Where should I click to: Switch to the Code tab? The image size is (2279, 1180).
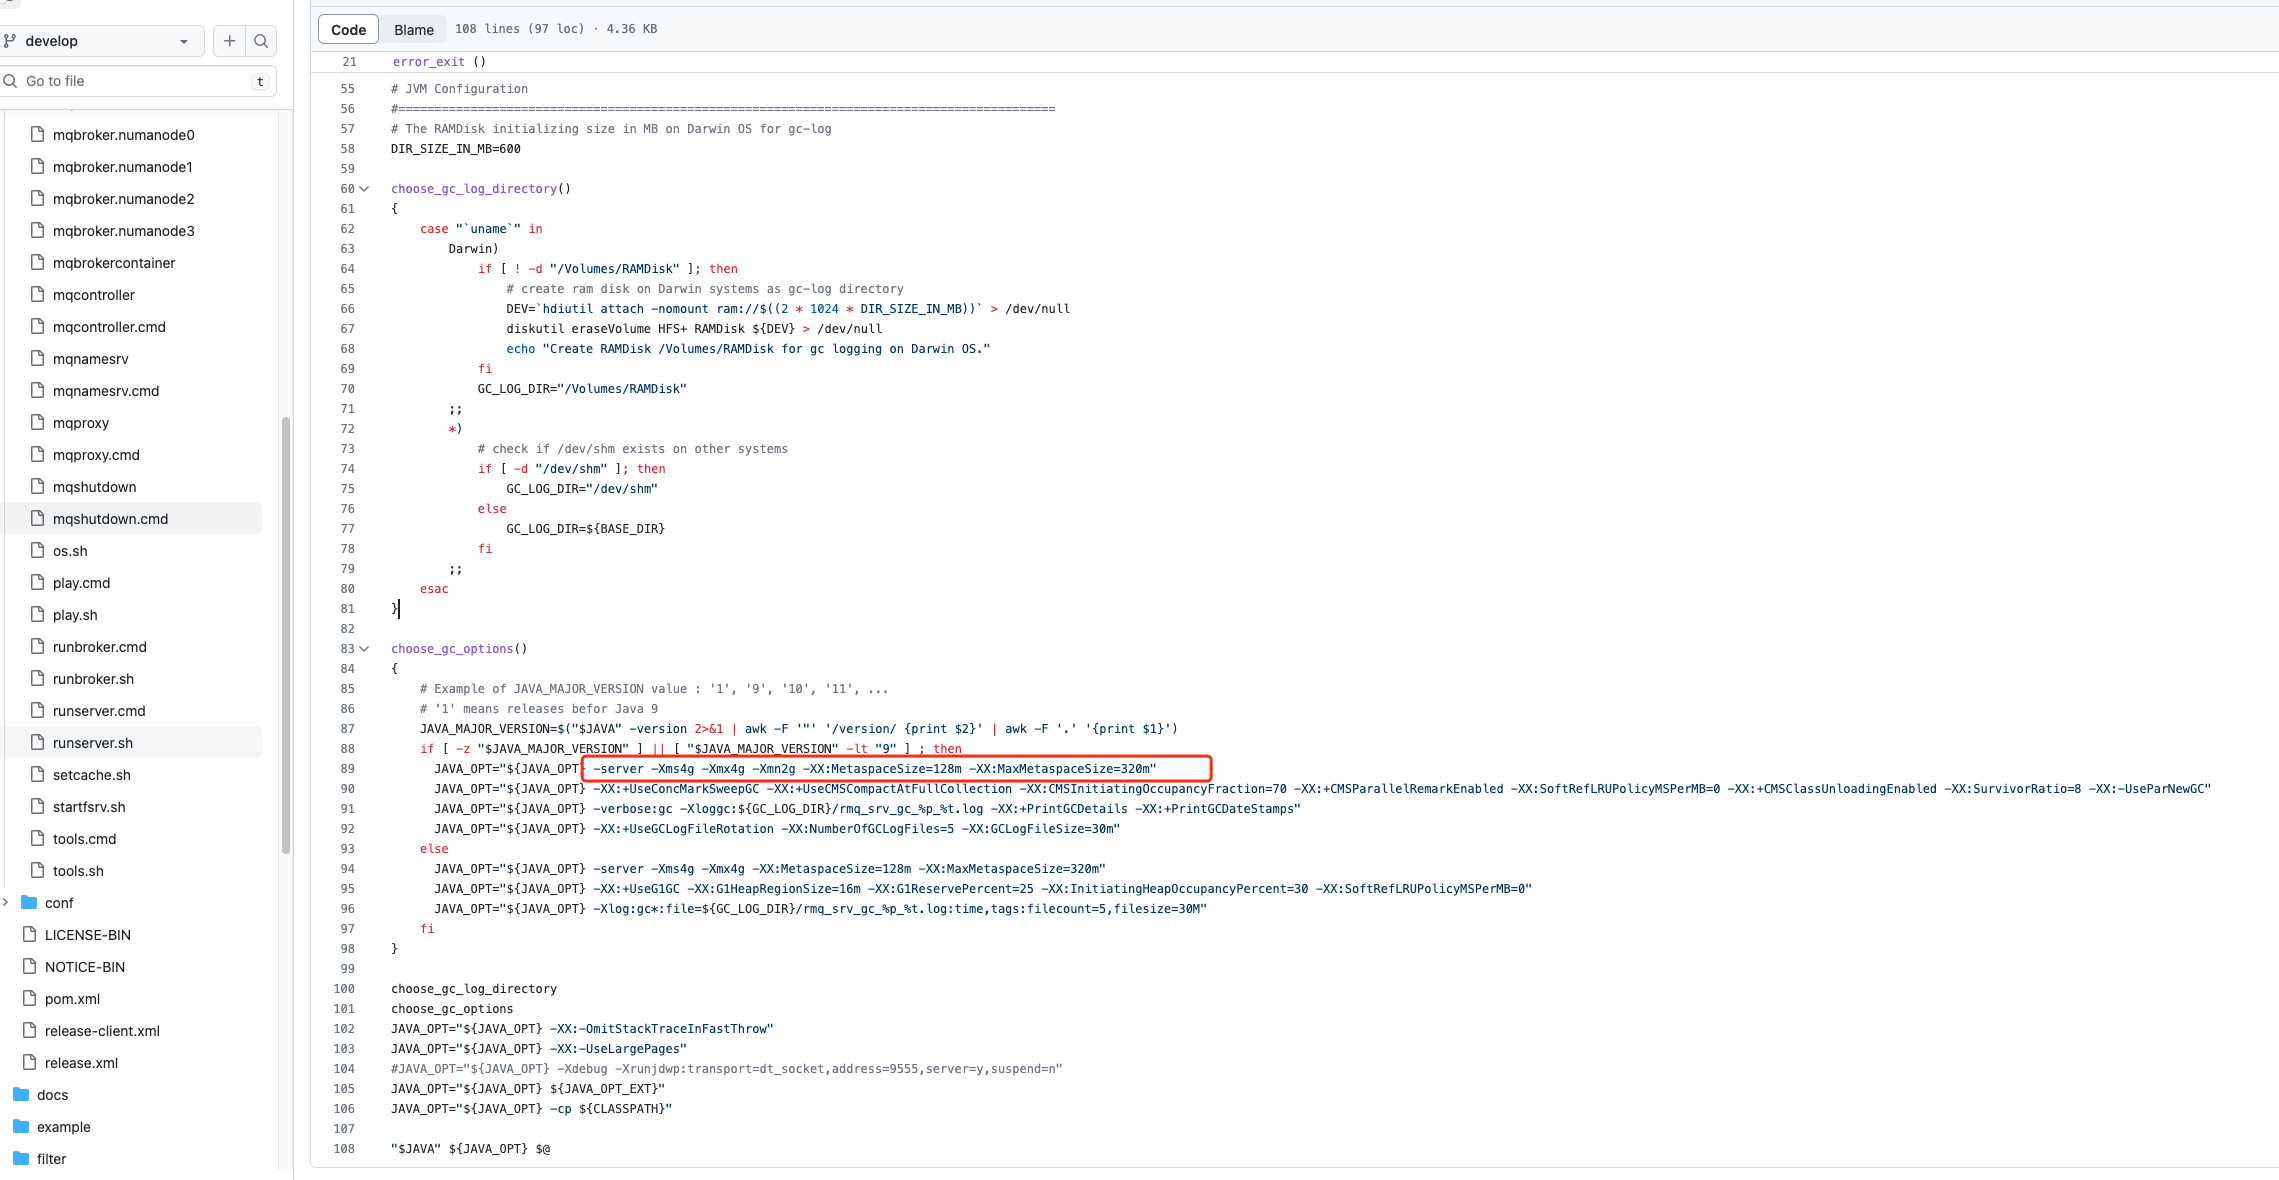347,29
